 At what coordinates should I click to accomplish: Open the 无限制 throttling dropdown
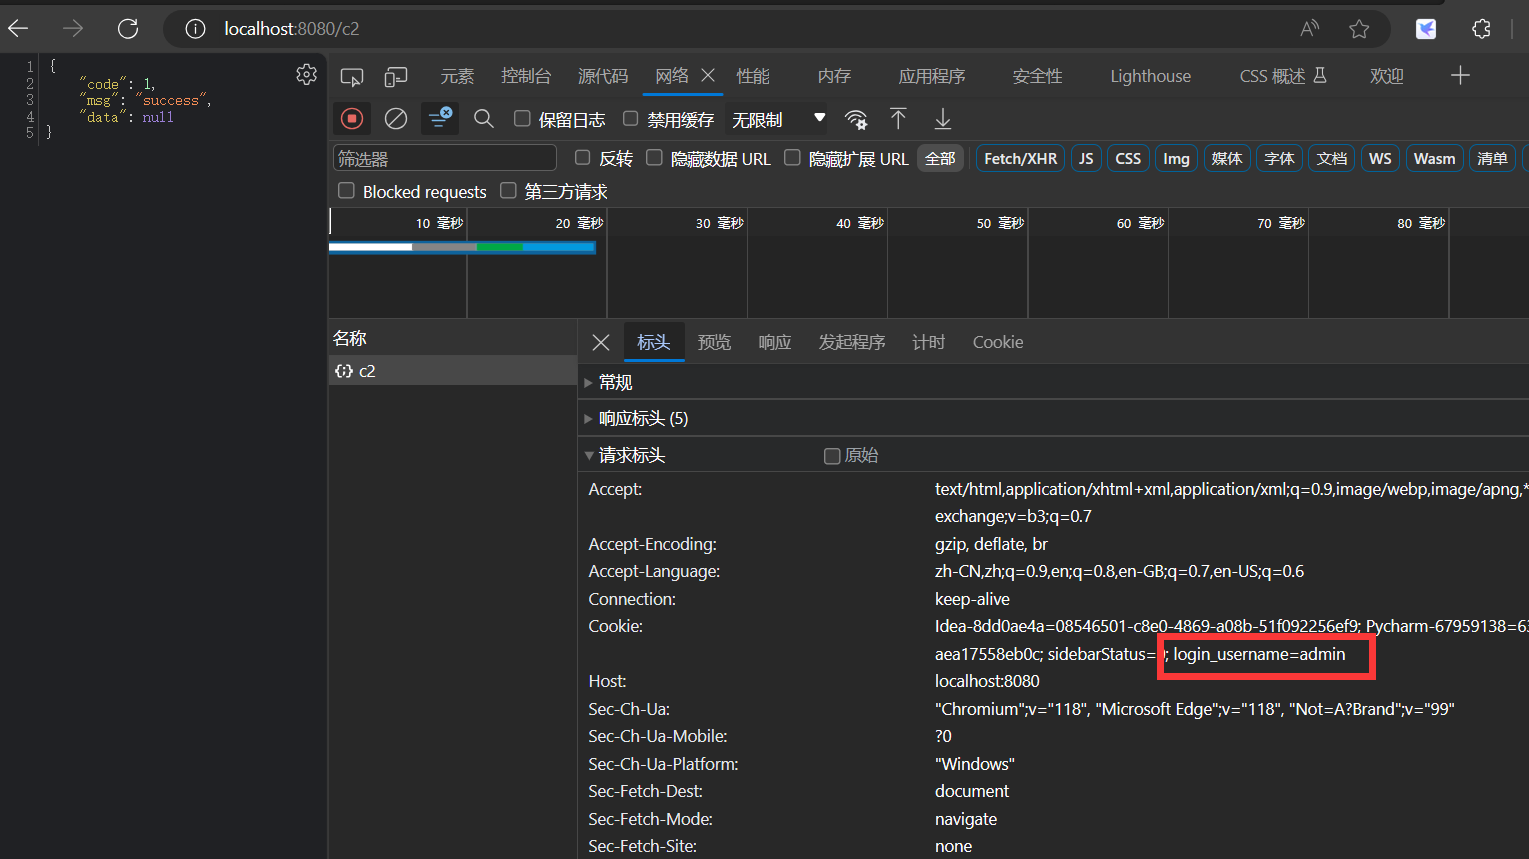(x=779, y=120)
